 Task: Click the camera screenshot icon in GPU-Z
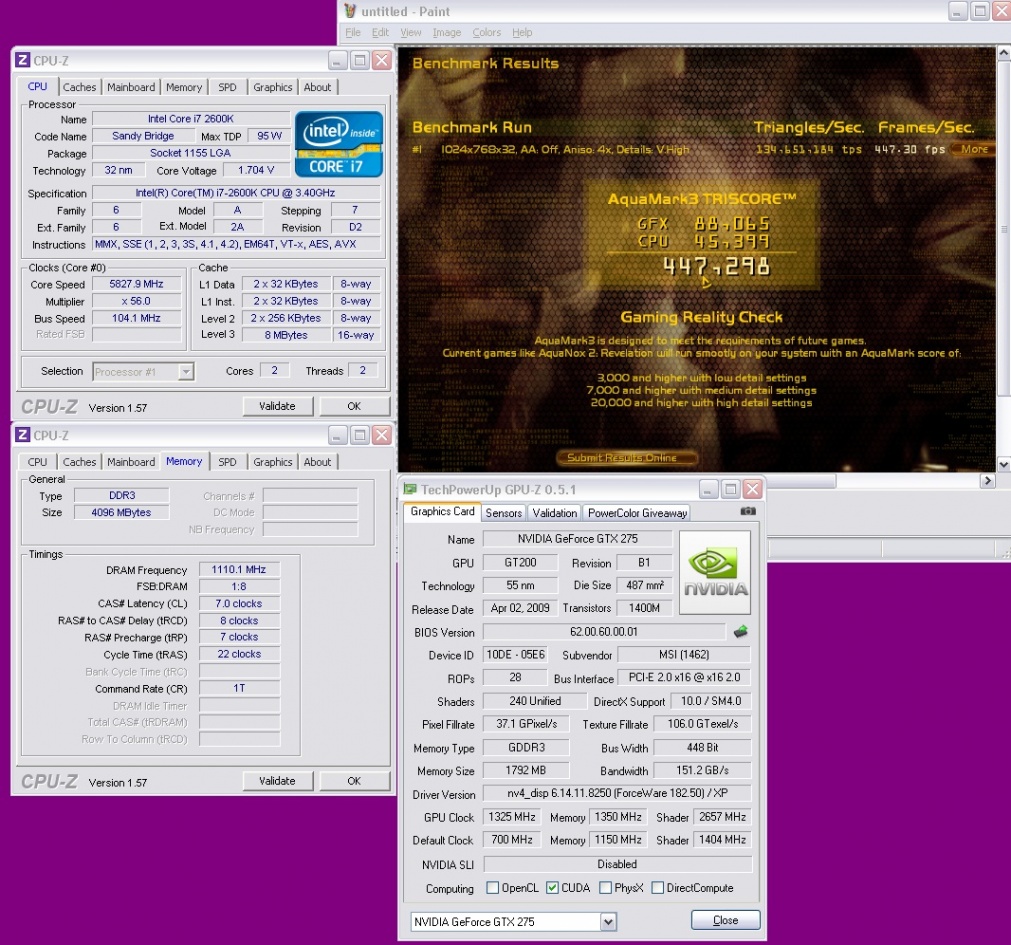tap(747, 511)
